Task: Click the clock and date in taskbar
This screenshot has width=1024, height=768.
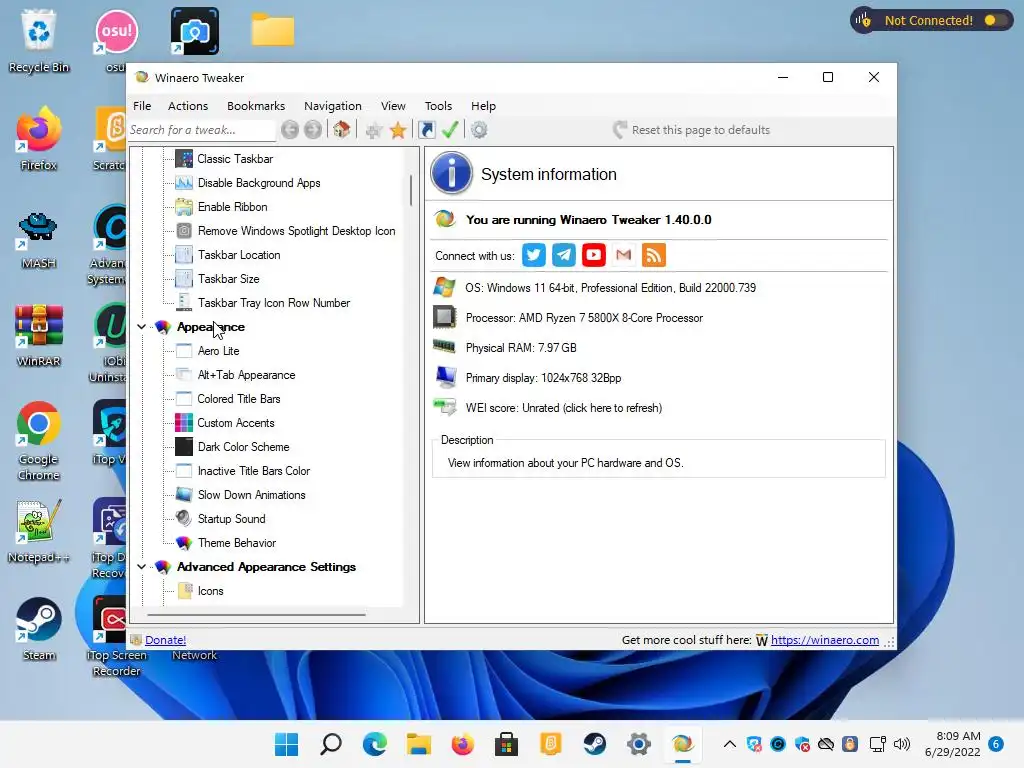Action: coord(953,744)
